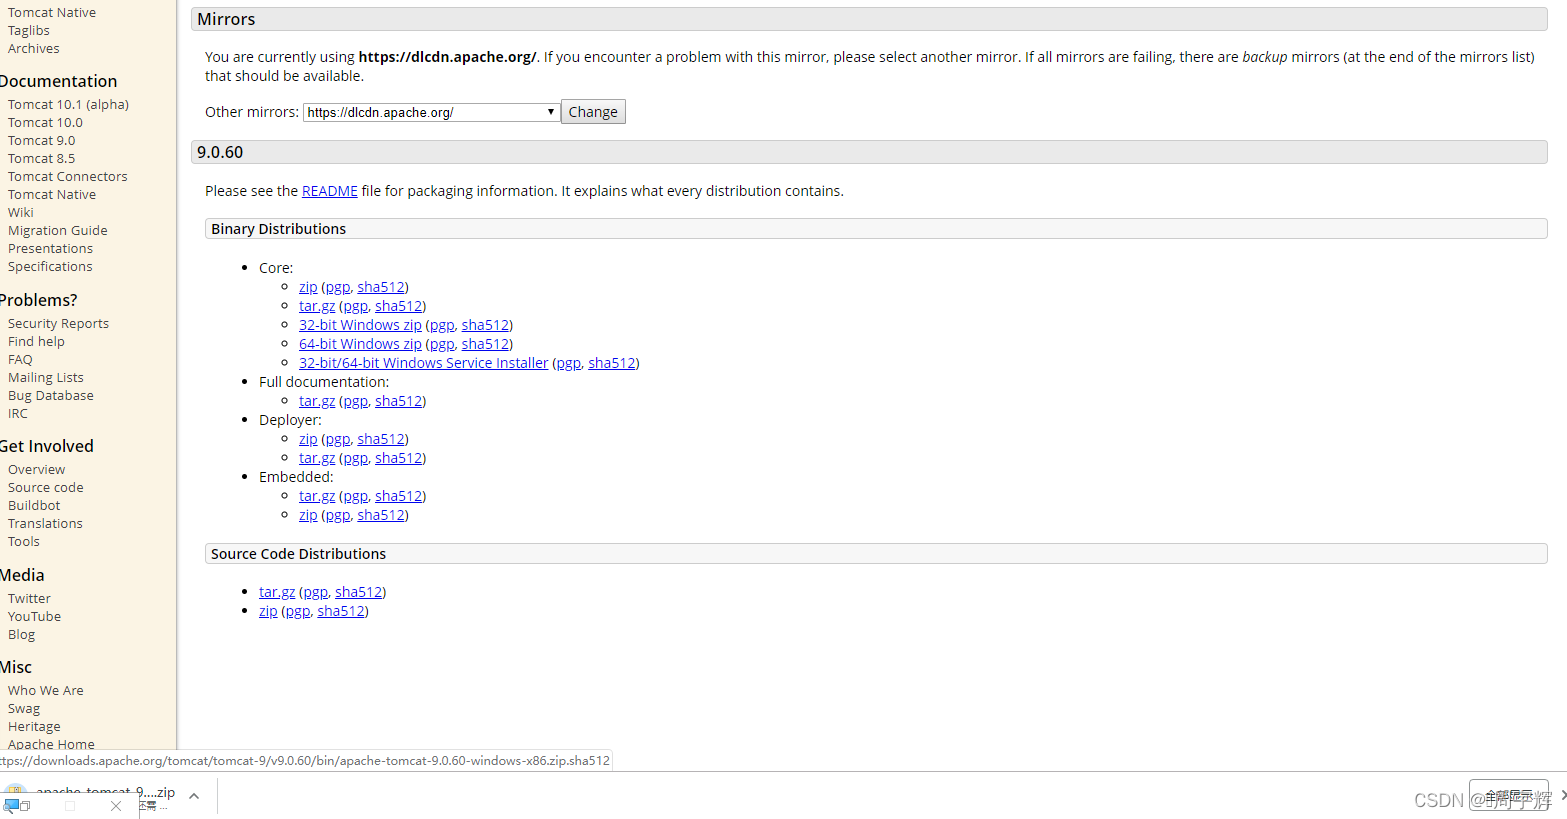Open pgp for Windows Service Installer

(569, 363)
